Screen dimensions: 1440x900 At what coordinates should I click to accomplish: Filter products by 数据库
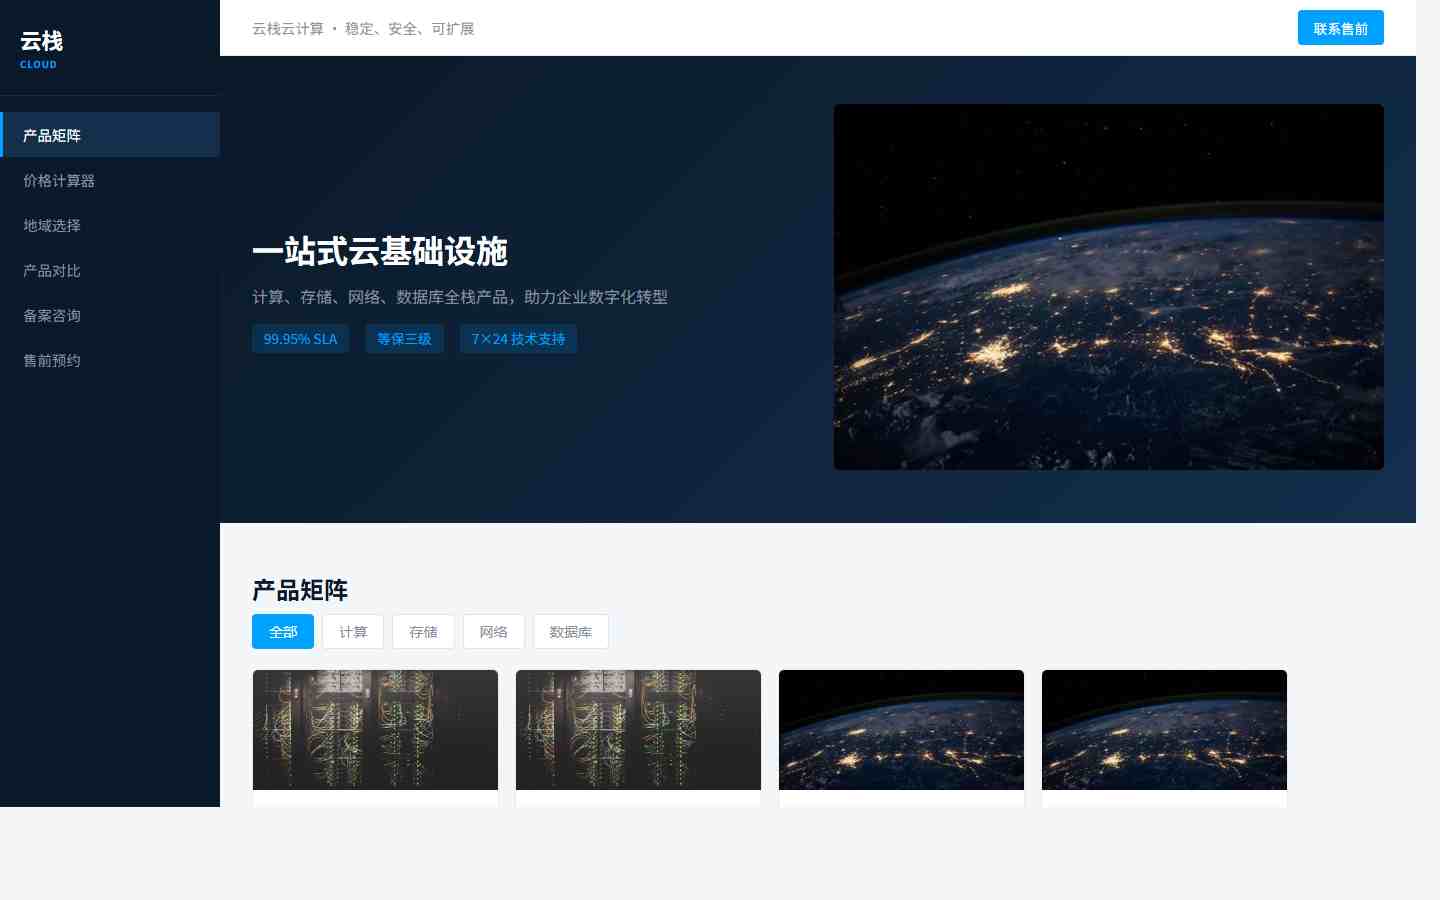coord(570,632)
